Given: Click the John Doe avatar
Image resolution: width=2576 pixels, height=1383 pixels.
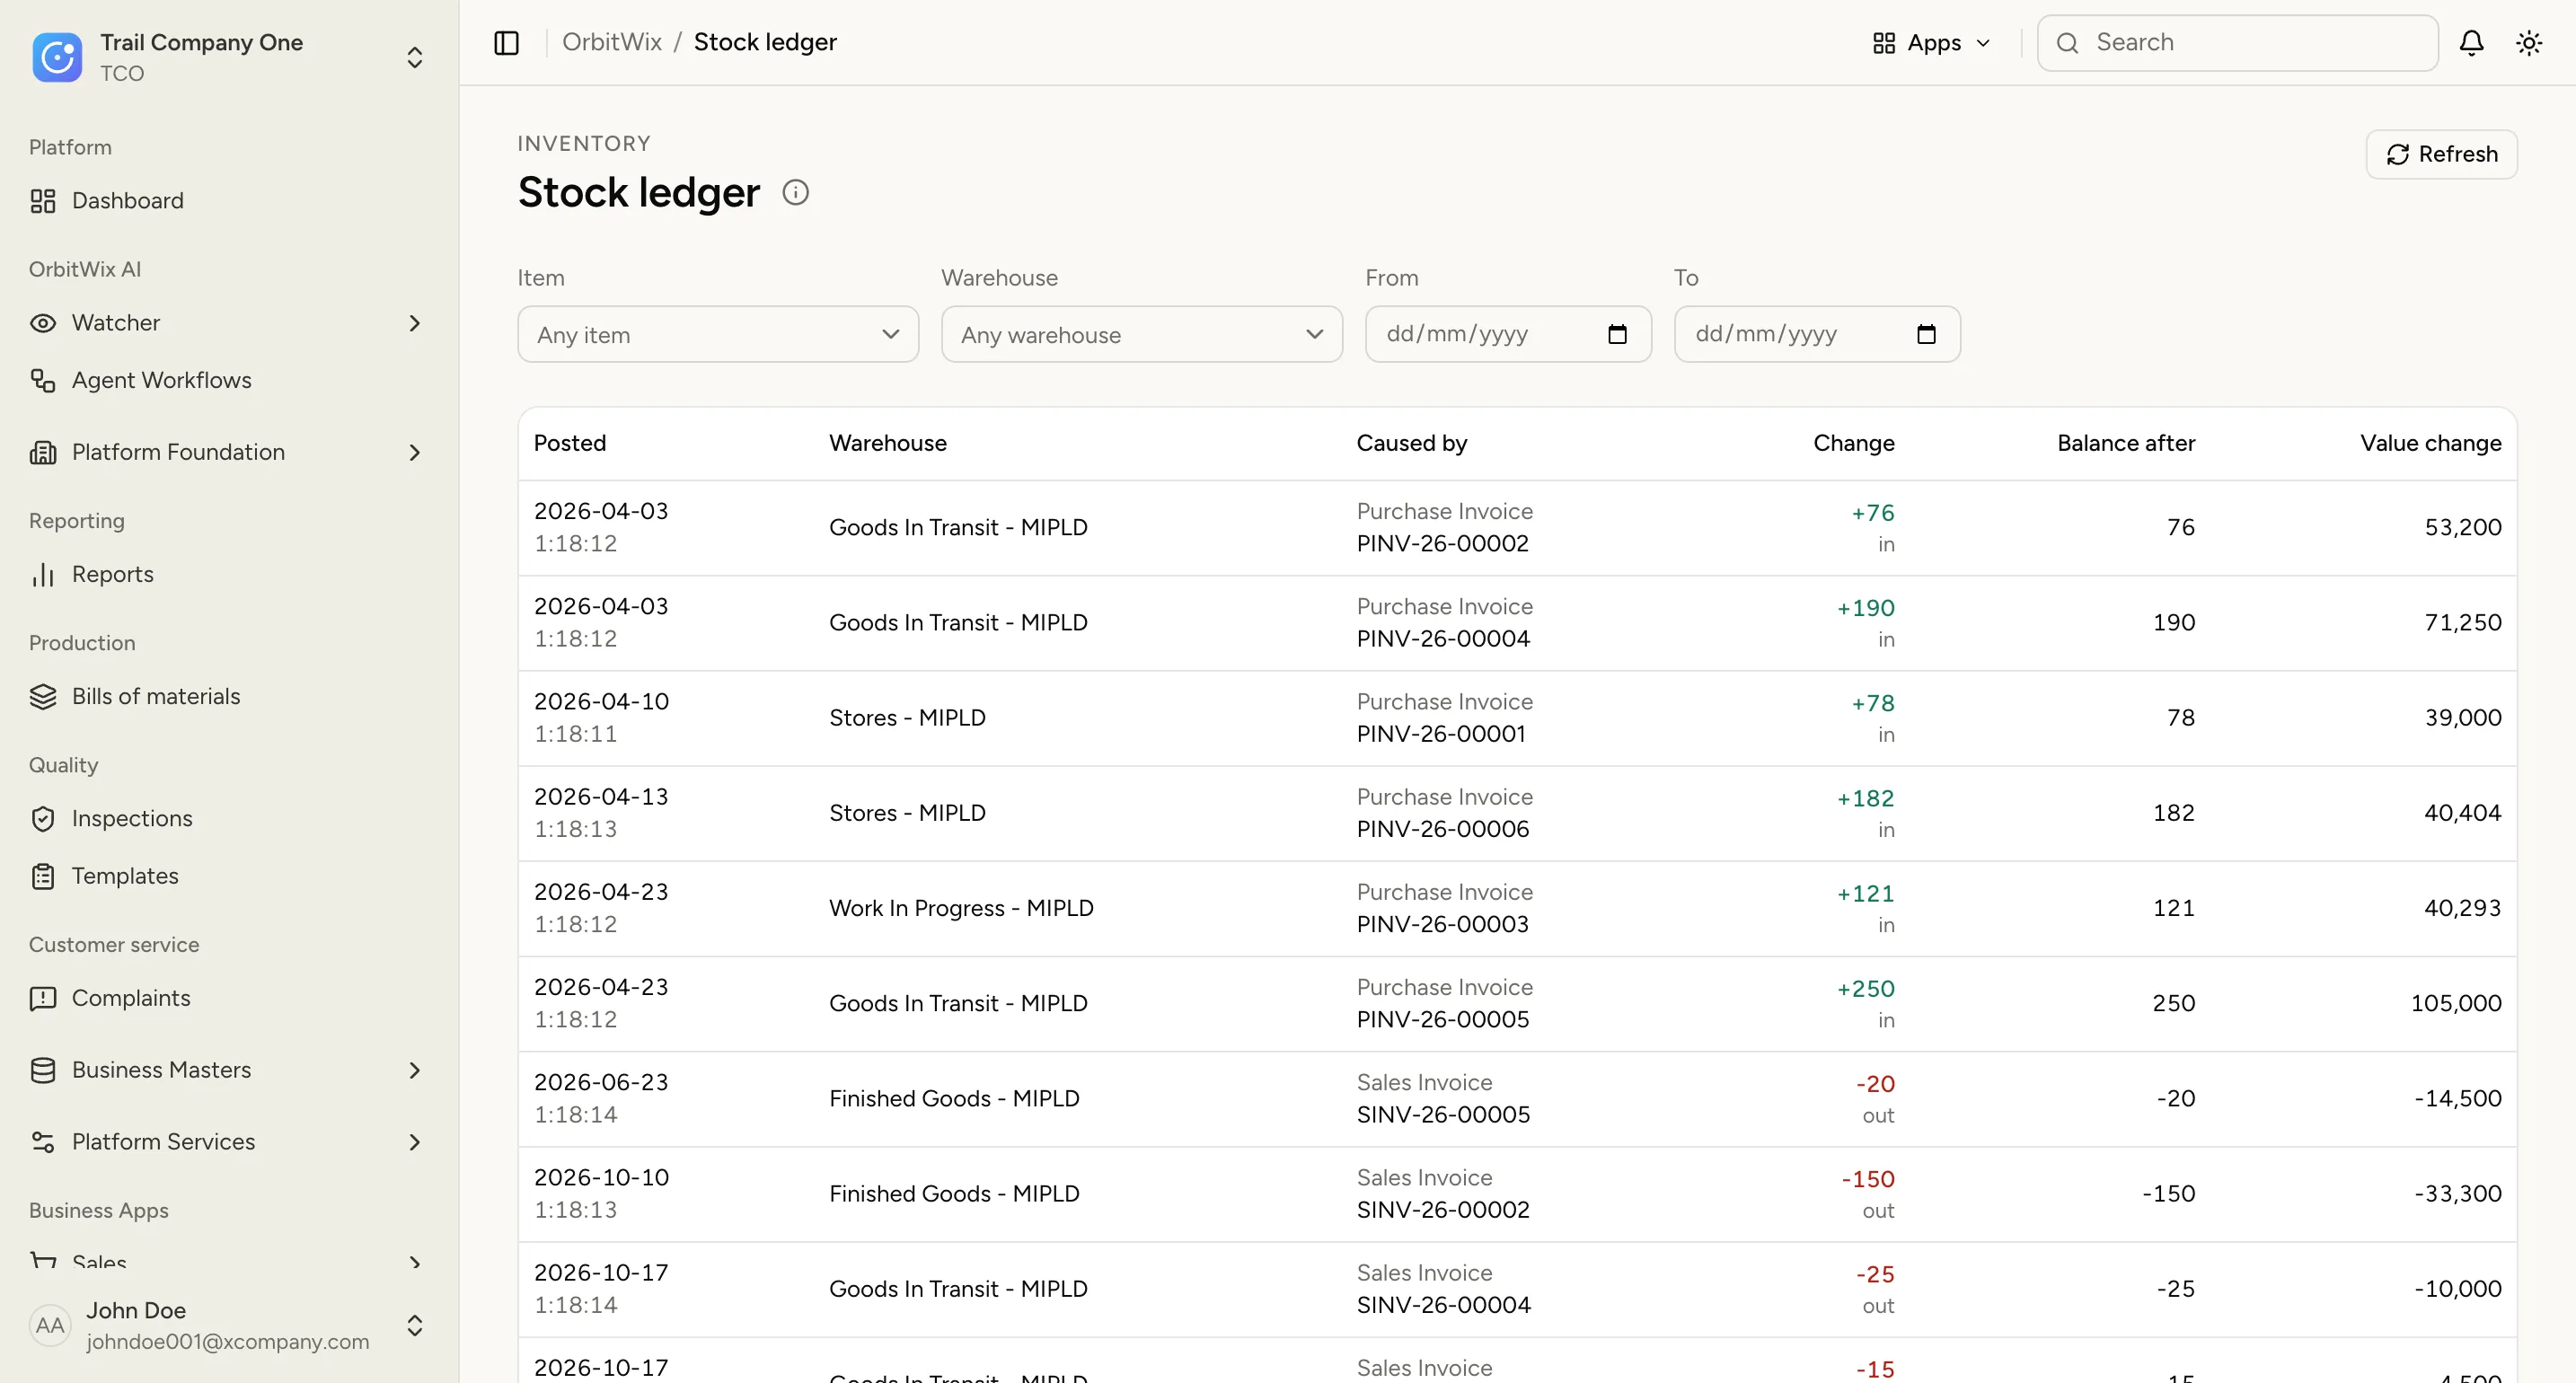Looking at the screenshot, I should (x=50, y=1325).
